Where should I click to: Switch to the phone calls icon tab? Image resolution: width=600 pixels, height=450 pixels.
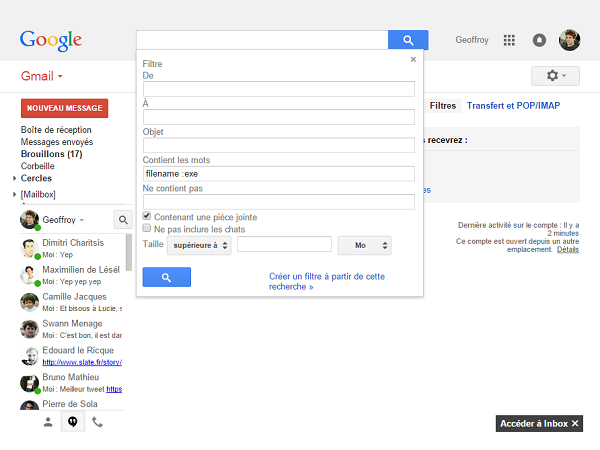click(97, 422)
